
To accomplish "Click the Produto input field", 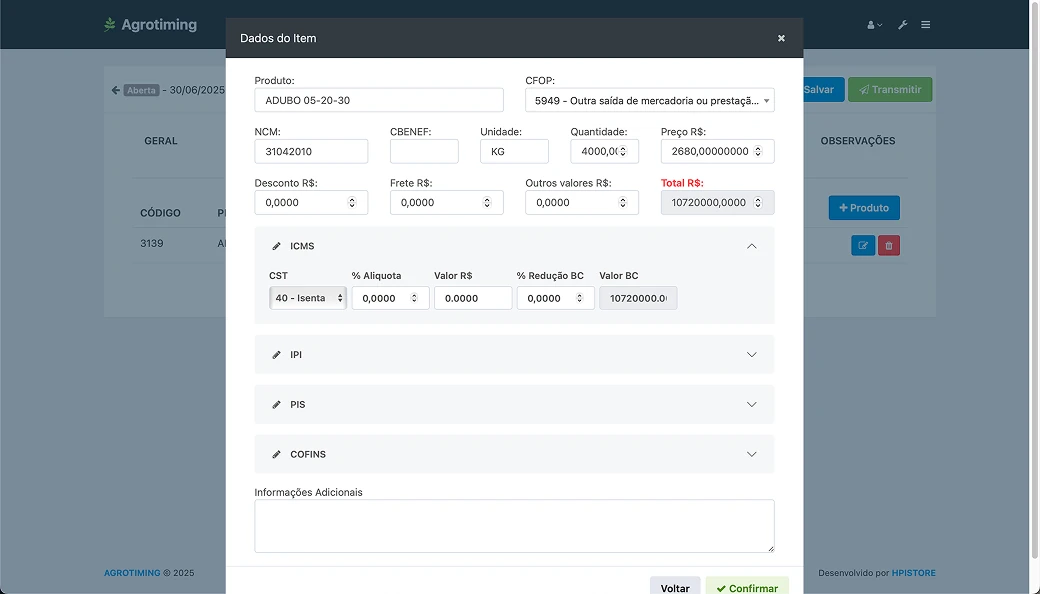I will click(x=379, y=101).
